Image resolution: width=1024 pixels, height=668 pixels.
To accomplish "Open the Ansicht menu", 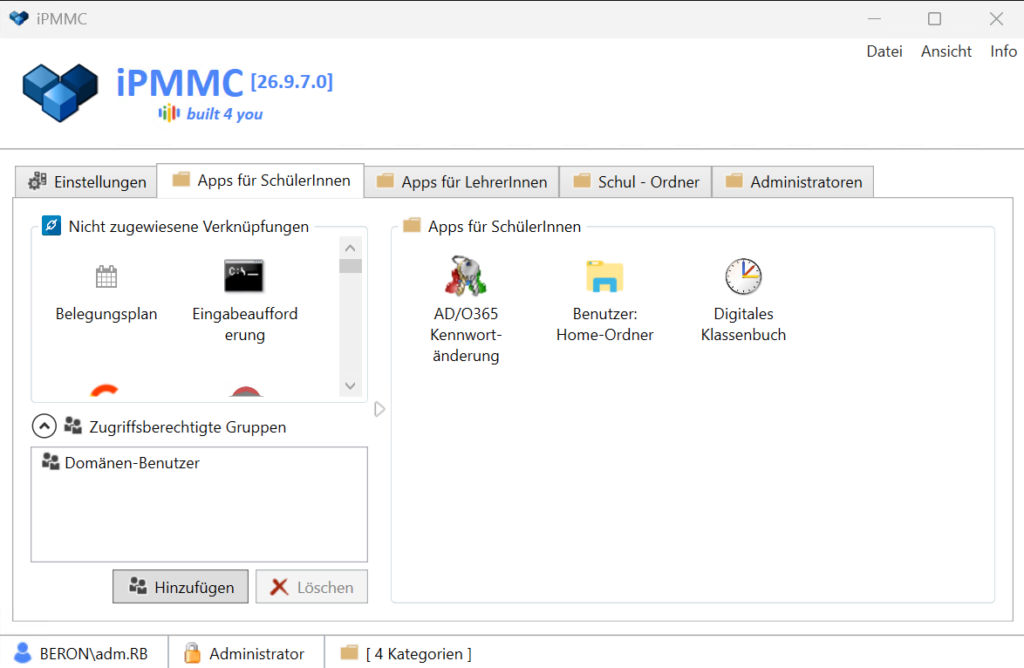I will [x=946, y=51].
